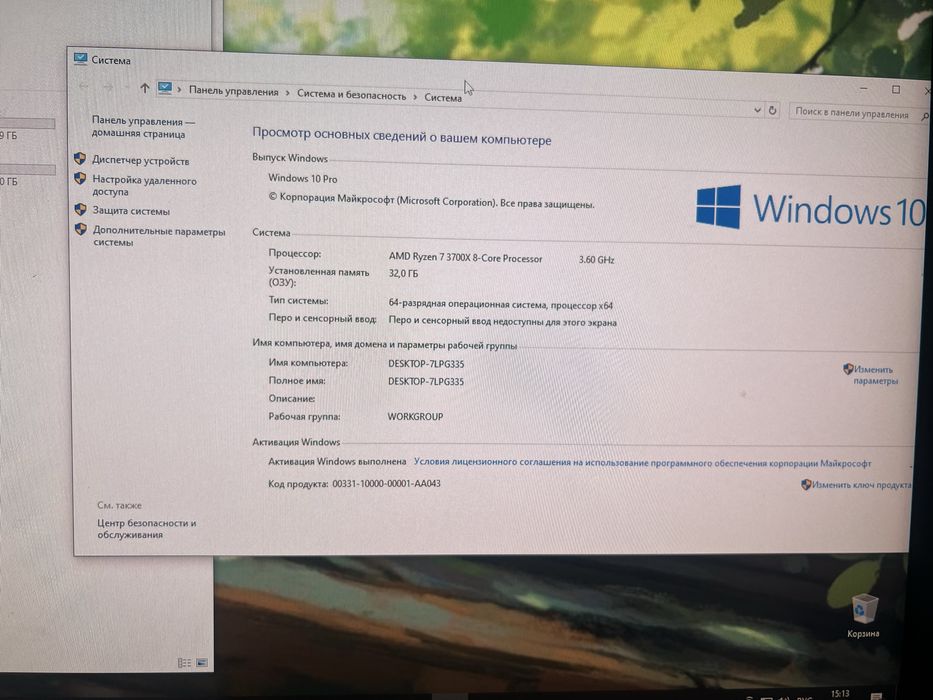Screen dimensions: 933x700
Task: Click 3.60 GHz processor speed text
Action: point(596,260)
